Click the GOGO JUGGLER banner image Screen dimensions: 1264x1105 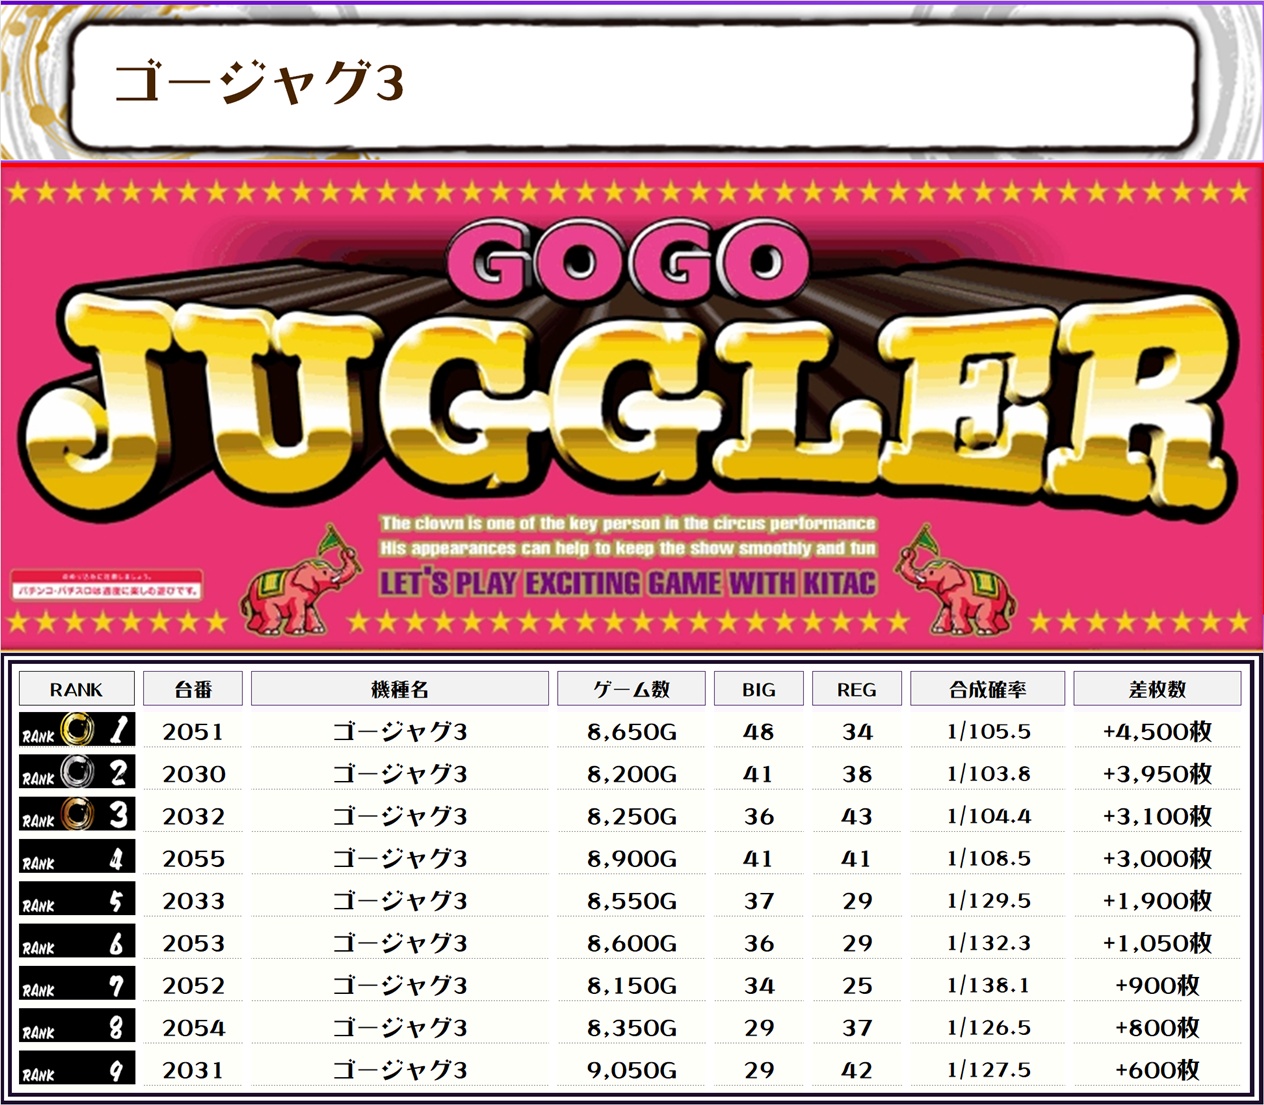(x=632, y=400)
